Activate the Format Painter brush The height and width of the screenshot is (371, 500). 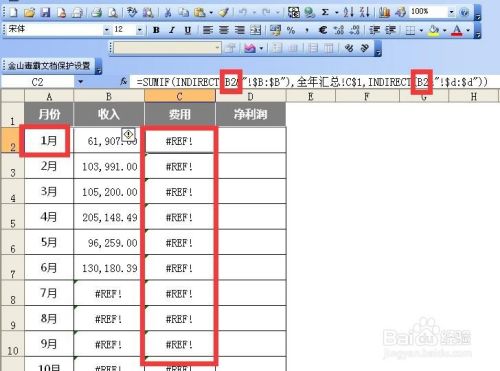pyautogui.click(x=224, y=13)
